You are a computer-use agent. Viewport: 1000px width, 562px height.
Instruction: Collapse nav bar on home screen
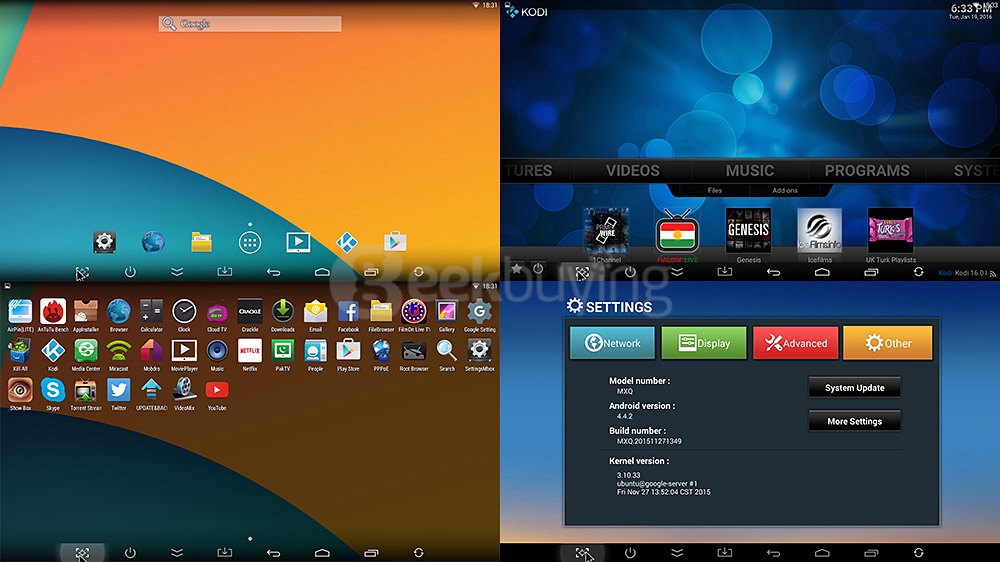tap(177, 272)
